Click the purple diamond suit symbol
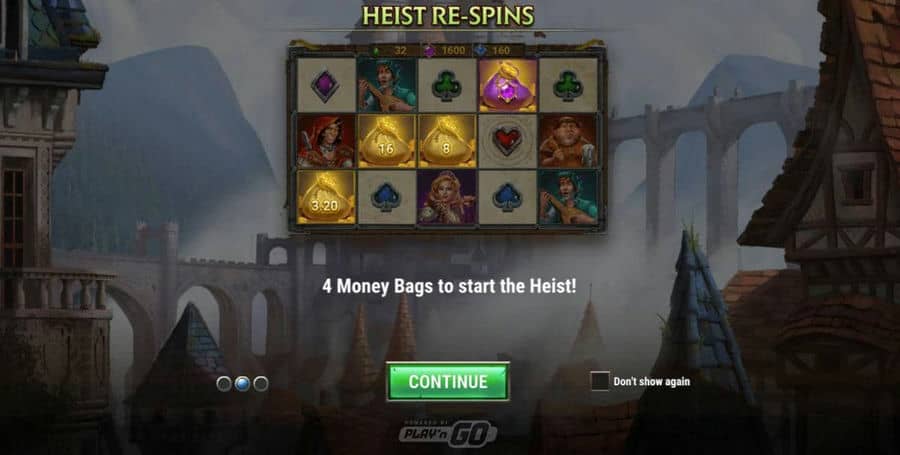The width and height of the screenshot is (900, 455). 326,85
